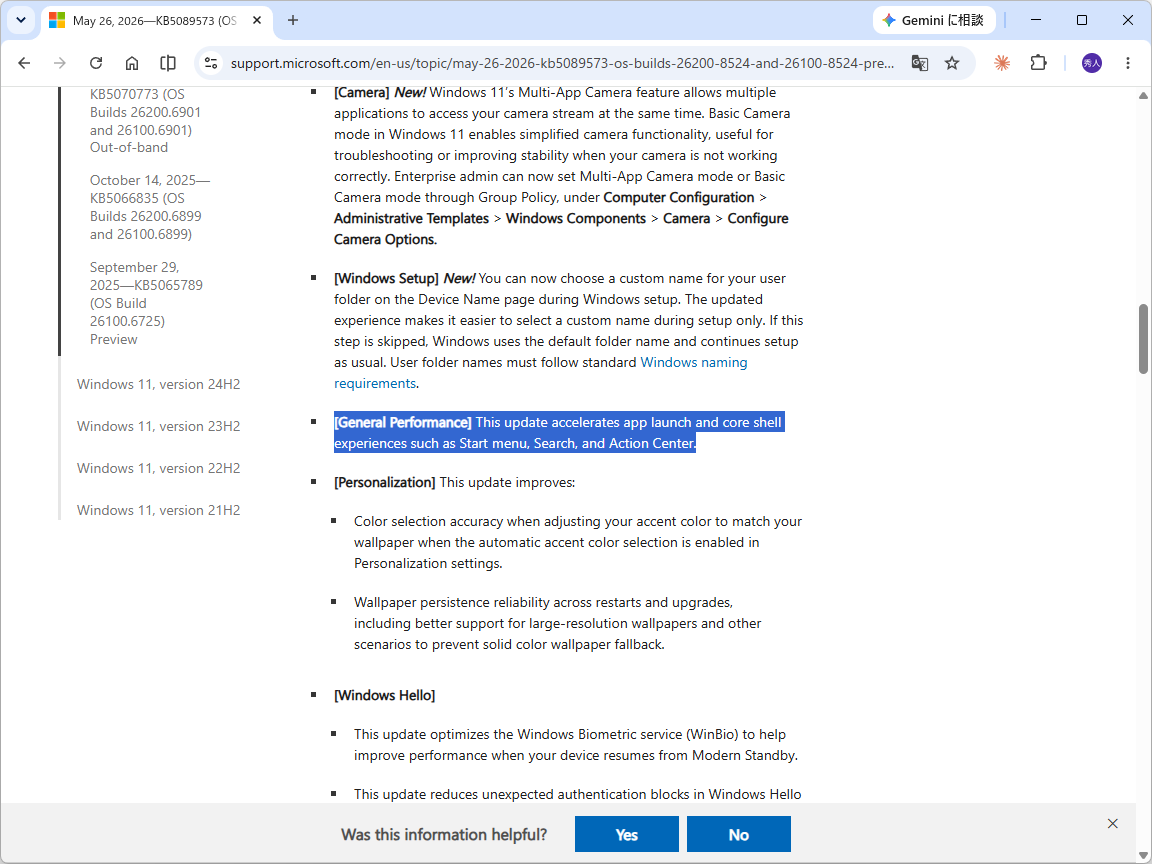Click the [Camera] heading text
The width and height of the screenshot is (1152, 864).
click(x=361, y=93)
